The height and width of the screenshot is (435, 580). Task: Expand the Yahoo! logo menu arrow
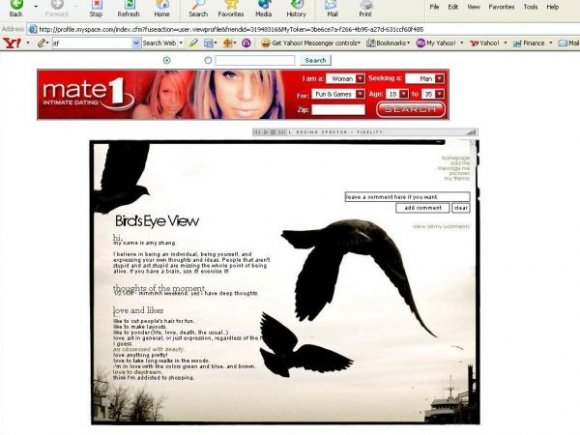point(28,43)
